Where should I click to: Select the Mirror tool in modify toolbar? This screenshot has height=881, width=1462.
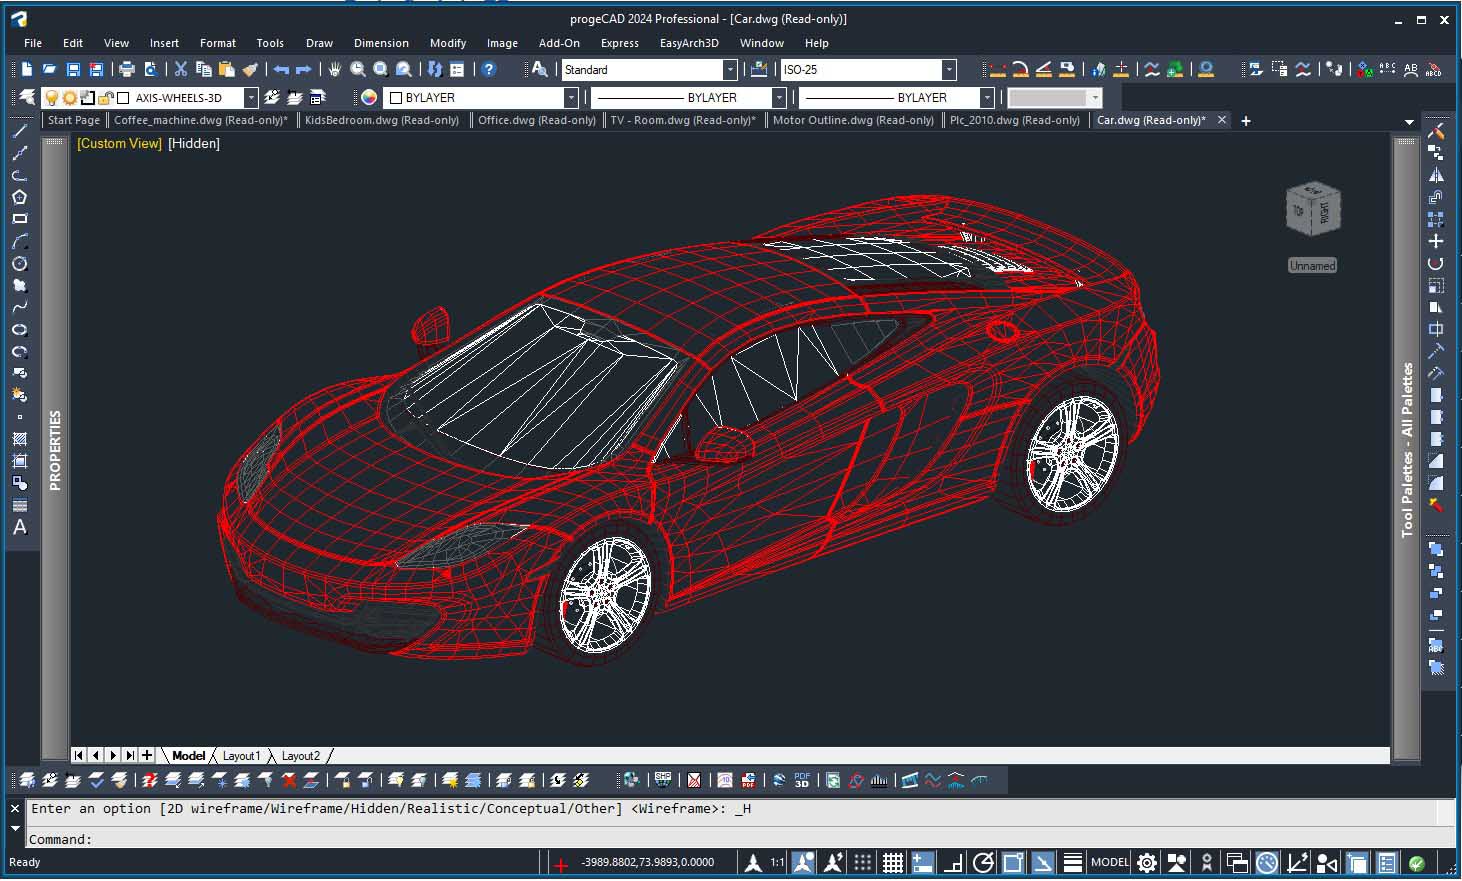[x=1436, y=175]
